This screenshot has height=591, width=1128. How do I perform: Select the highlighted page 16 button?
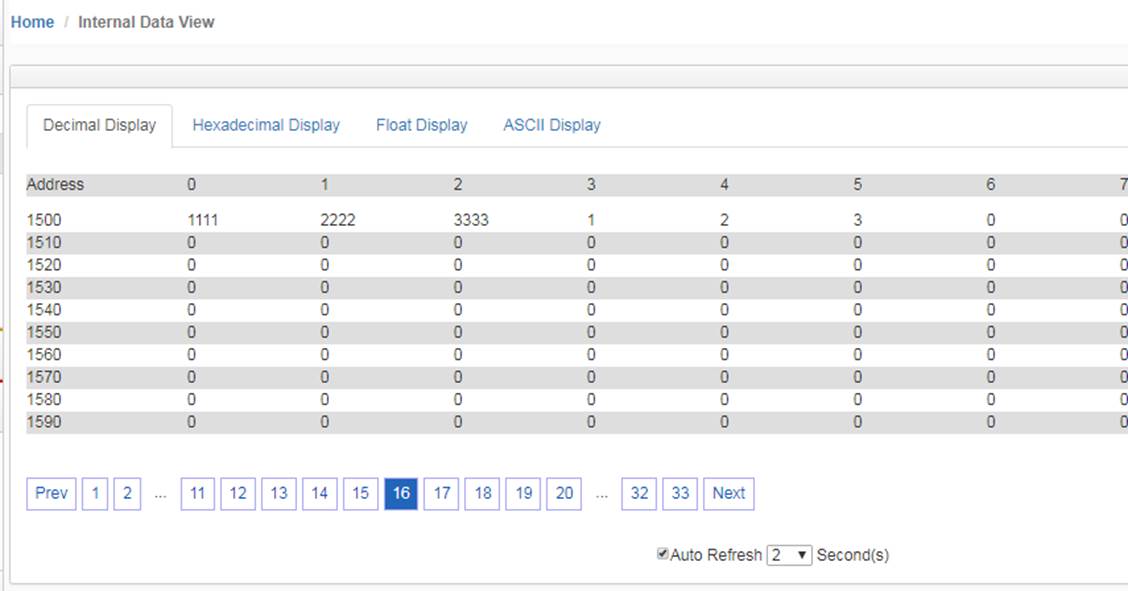click(401, 494)
